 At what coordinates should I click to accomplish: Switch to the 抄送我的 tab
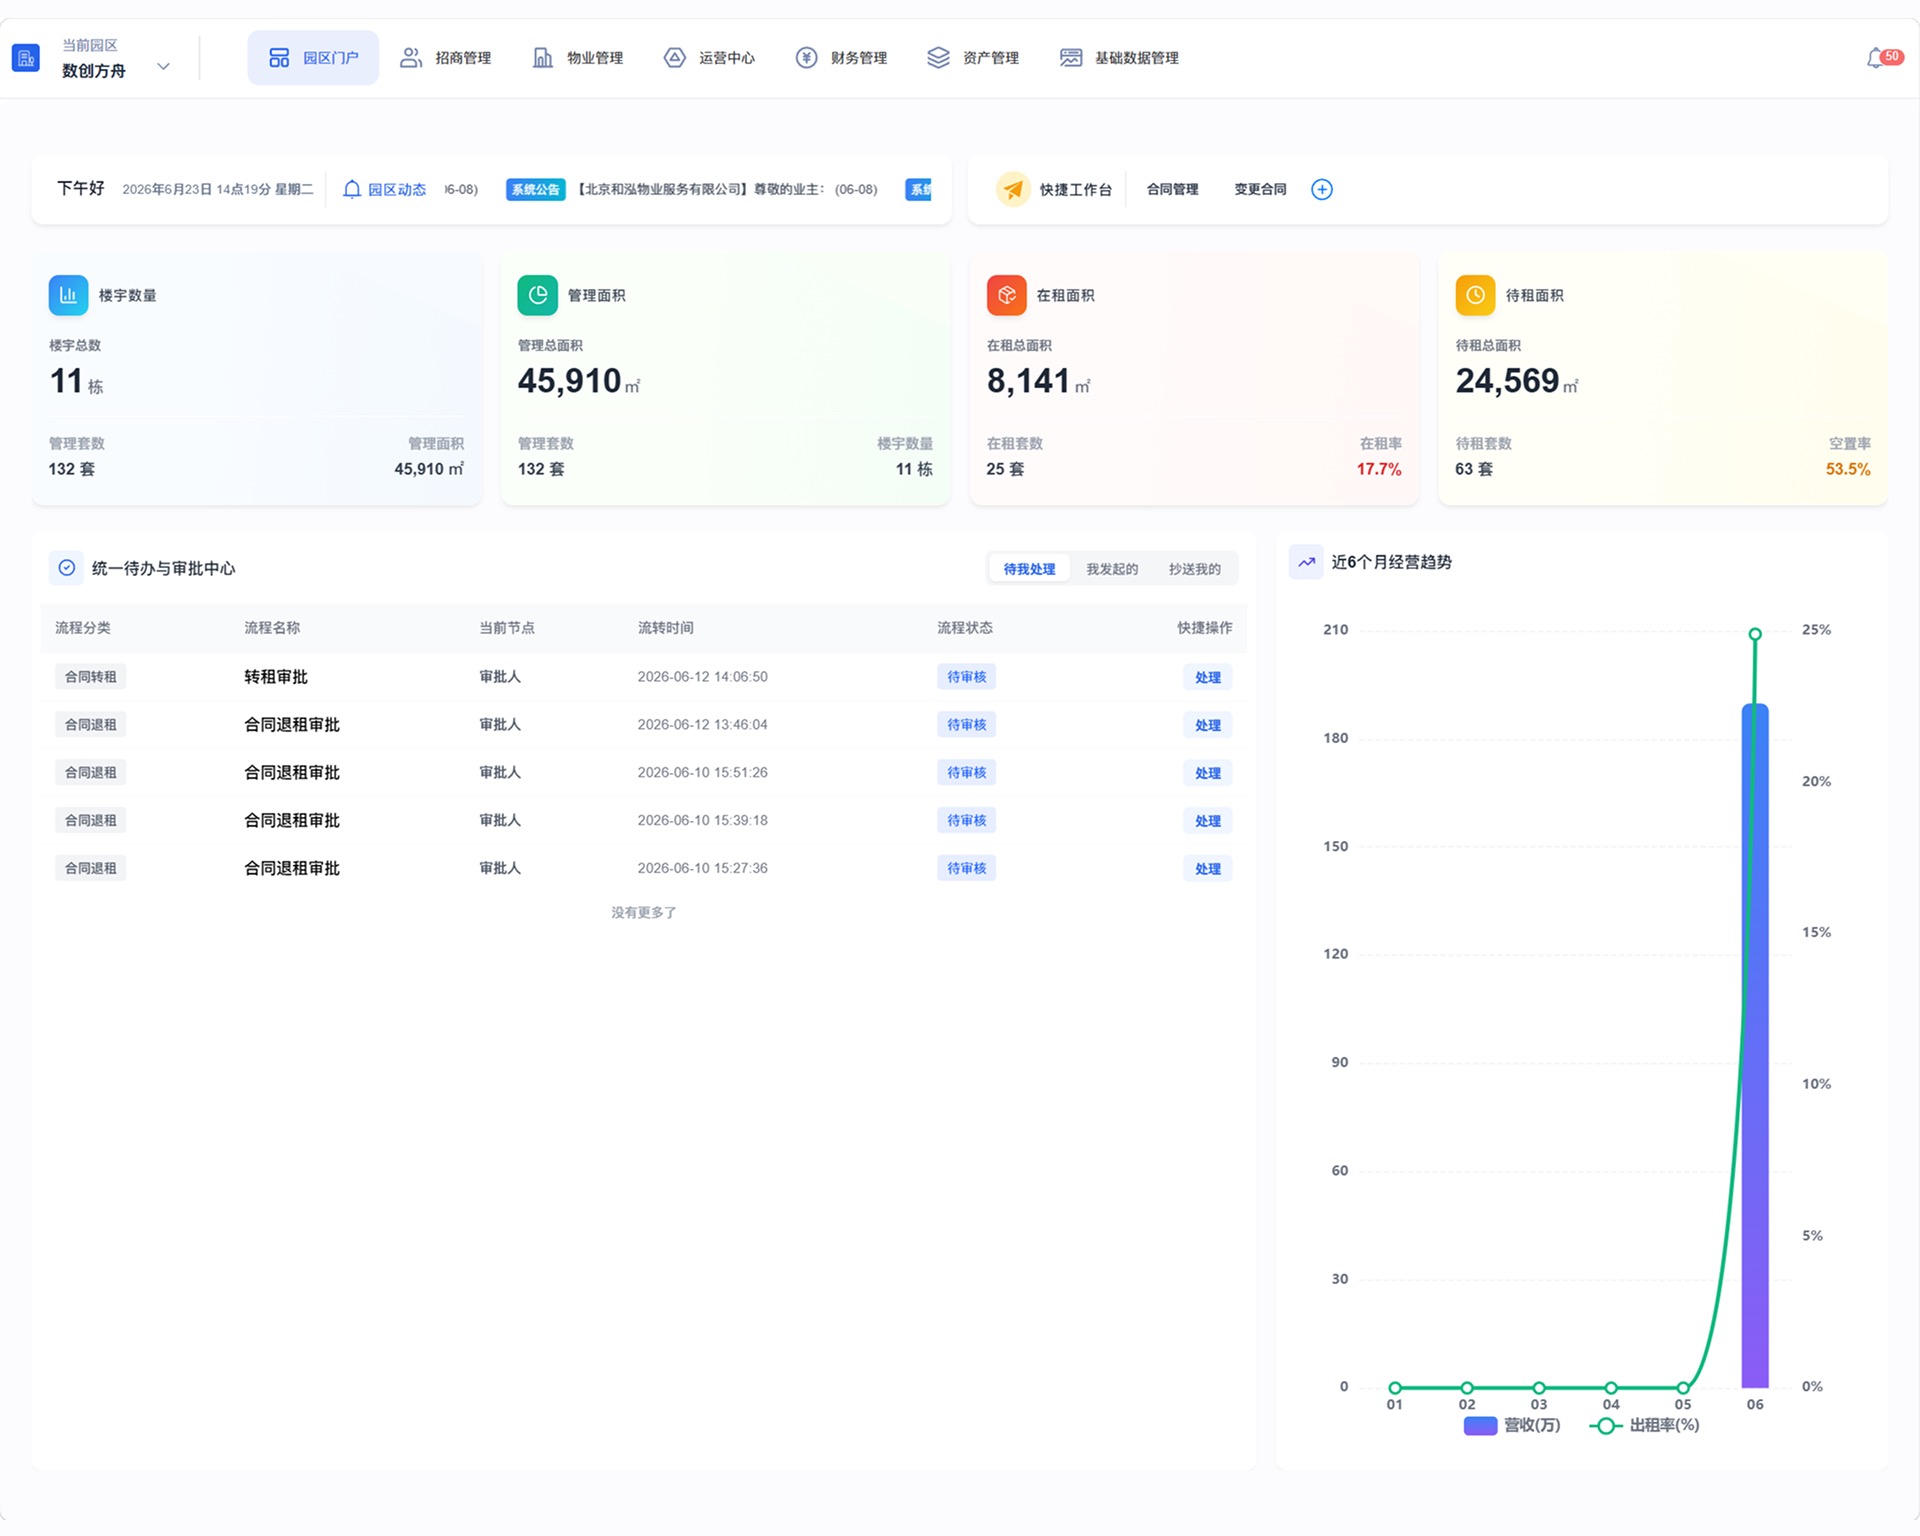1195,569
